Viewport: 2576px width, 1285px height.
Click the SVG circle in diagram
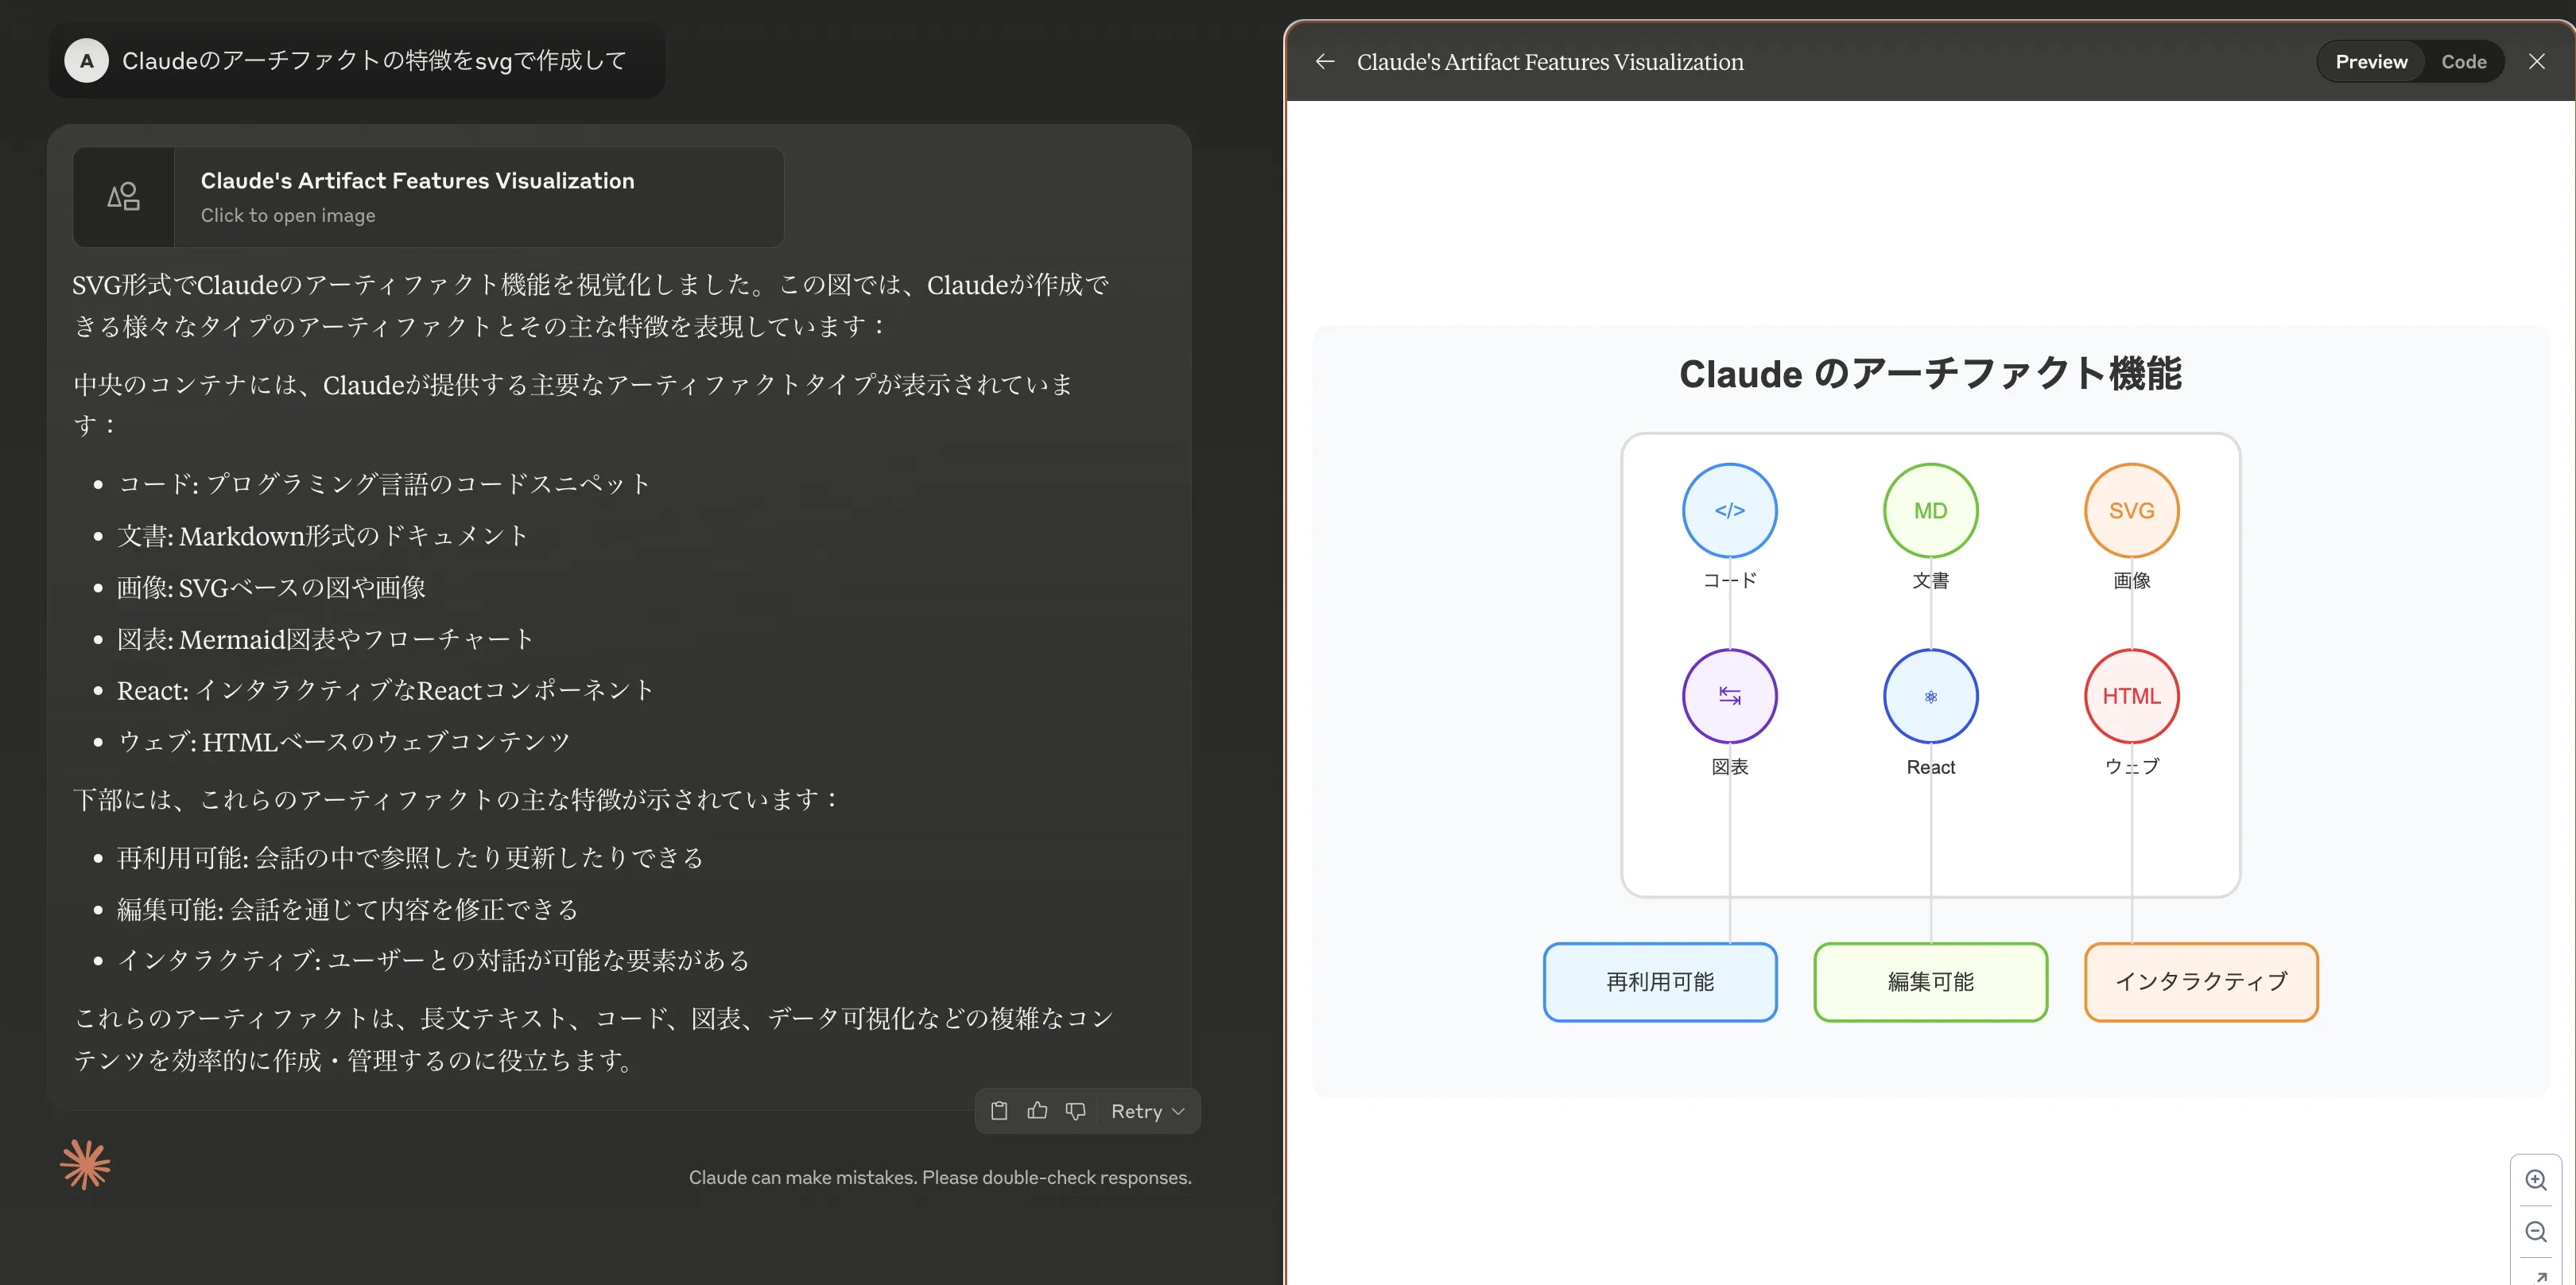(2131, 510)
